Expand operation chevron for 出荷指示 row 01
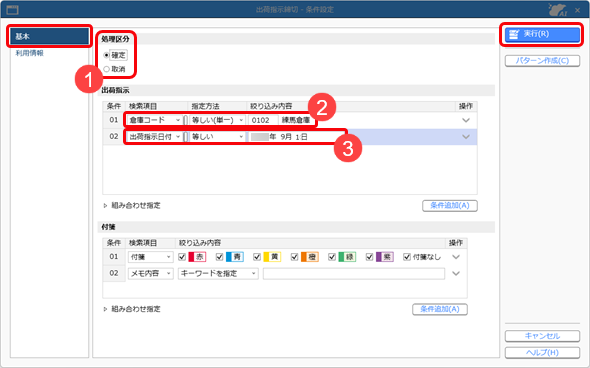Viewport: 590px width, 368px height. click(x=466, y=120)
